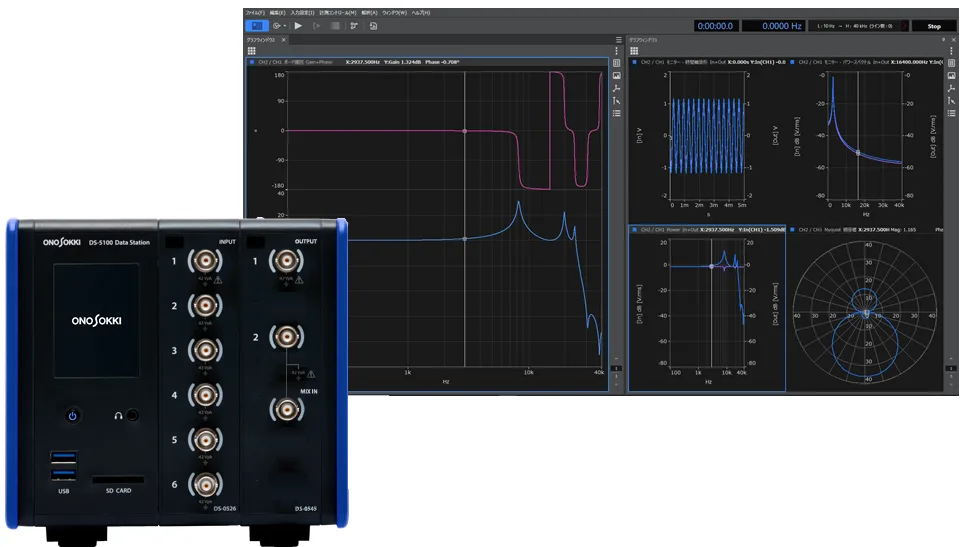Click the picture icon in left graph sidebar

pos(617,76)
